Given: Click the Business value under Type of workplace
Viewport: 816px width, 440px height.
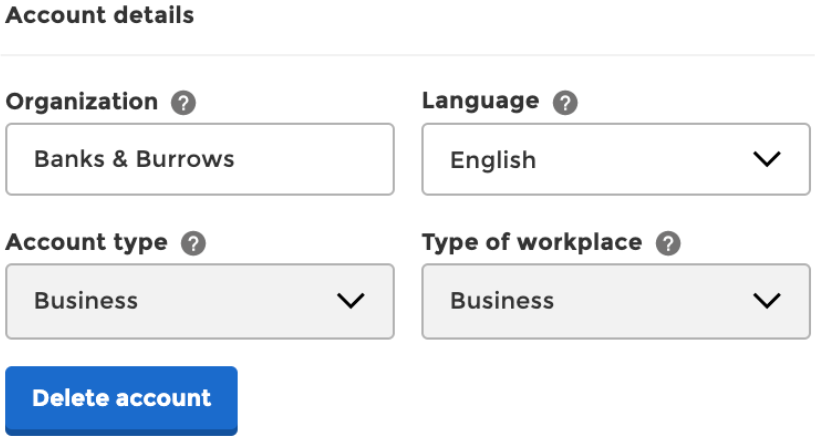Looking at the screenshot, I should tap(502, 301).
